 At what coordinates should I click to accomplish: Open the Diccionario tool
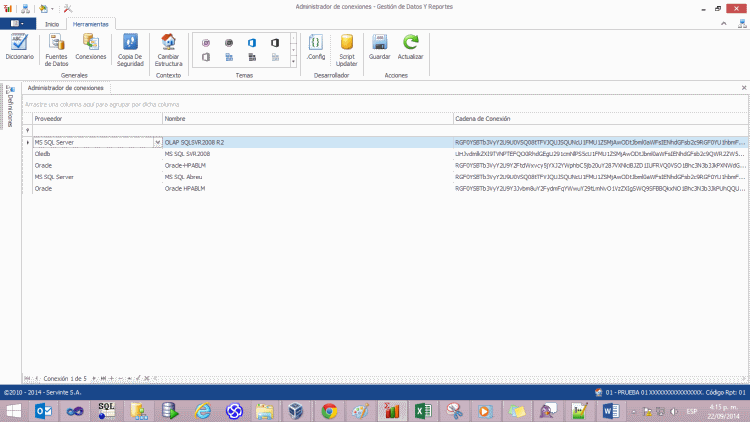click(x=18, y=47)
